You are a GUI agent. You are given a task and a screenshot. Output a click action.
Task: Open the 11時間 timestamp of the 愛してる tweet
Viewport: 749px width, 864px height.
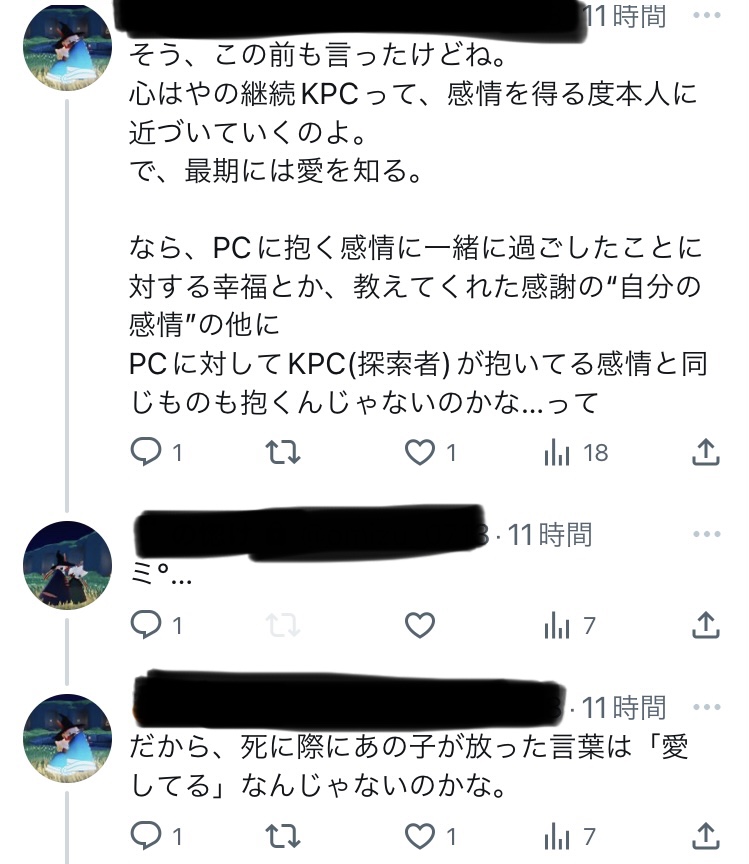[623, 708]
